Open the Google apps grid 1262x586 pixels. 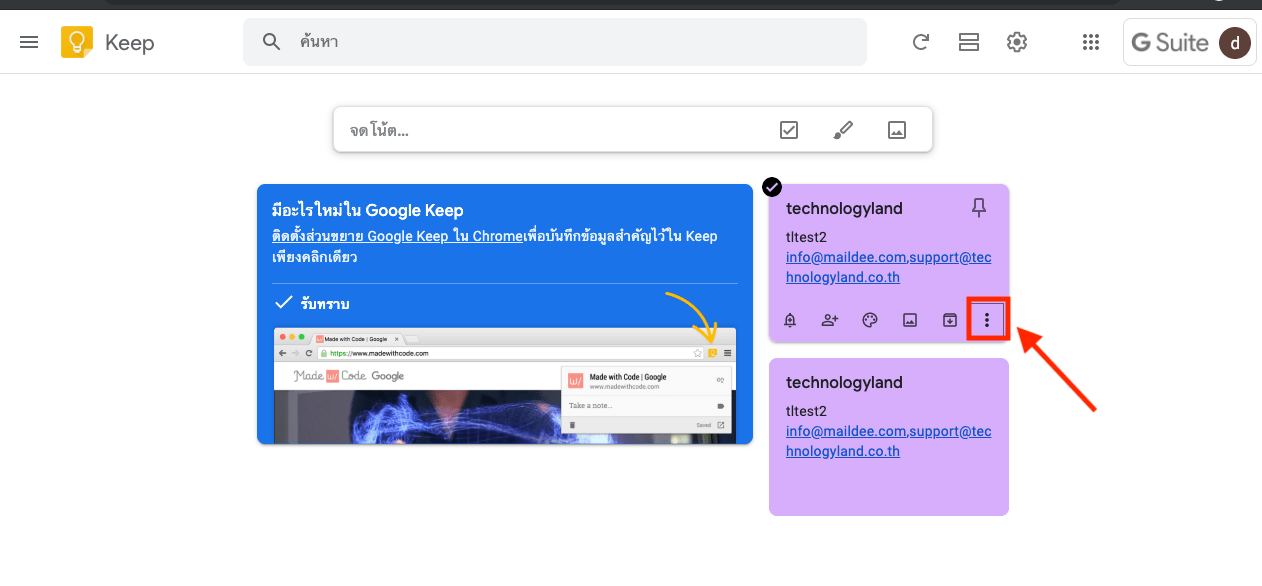click(x=1091, y=42)
